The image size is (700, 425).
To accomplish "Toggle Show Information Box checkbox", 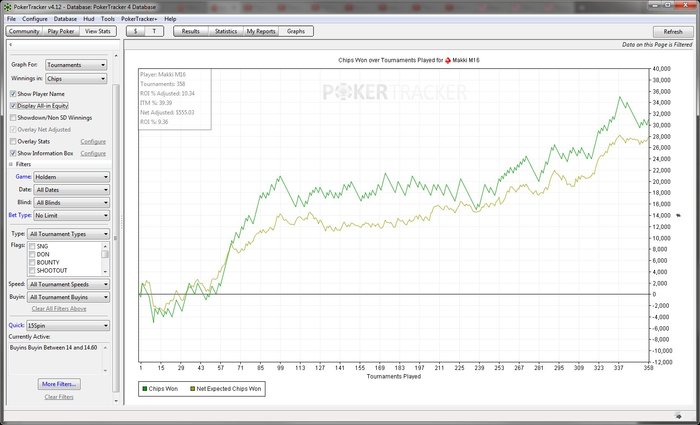I will click(13, 153).
